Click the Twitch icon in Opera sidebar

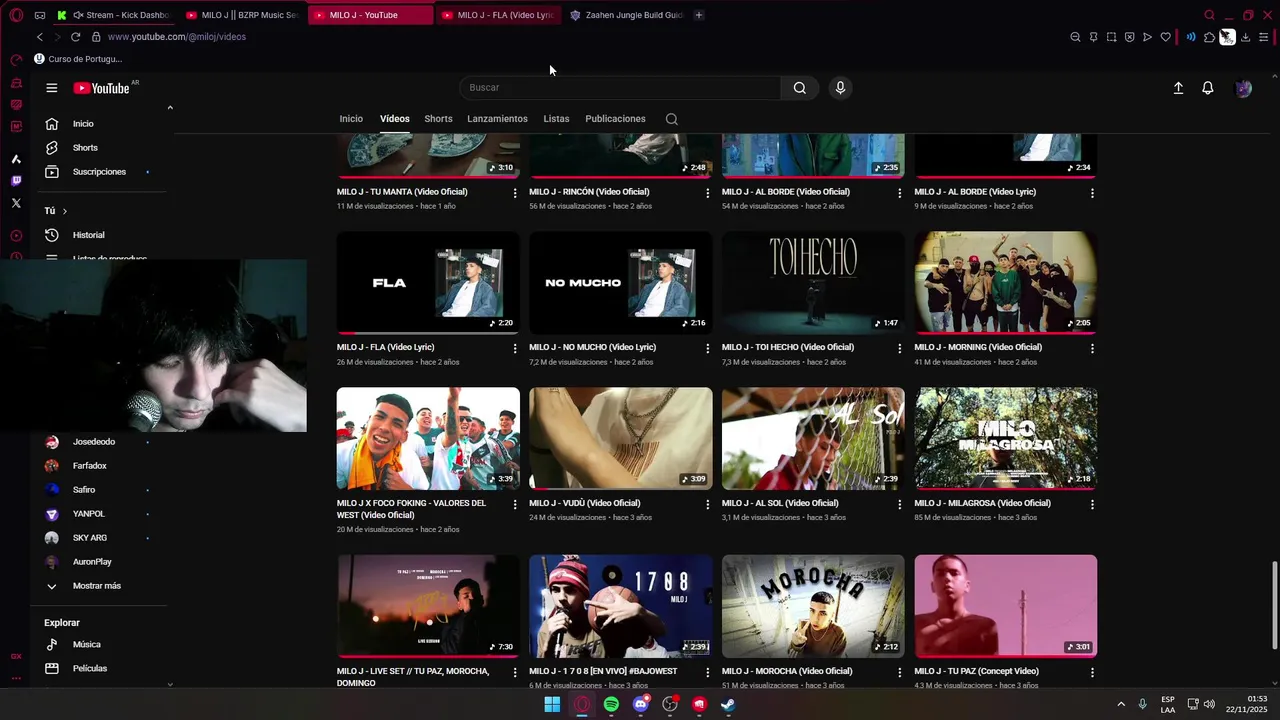pyautogui.click(x=16, y=181)
